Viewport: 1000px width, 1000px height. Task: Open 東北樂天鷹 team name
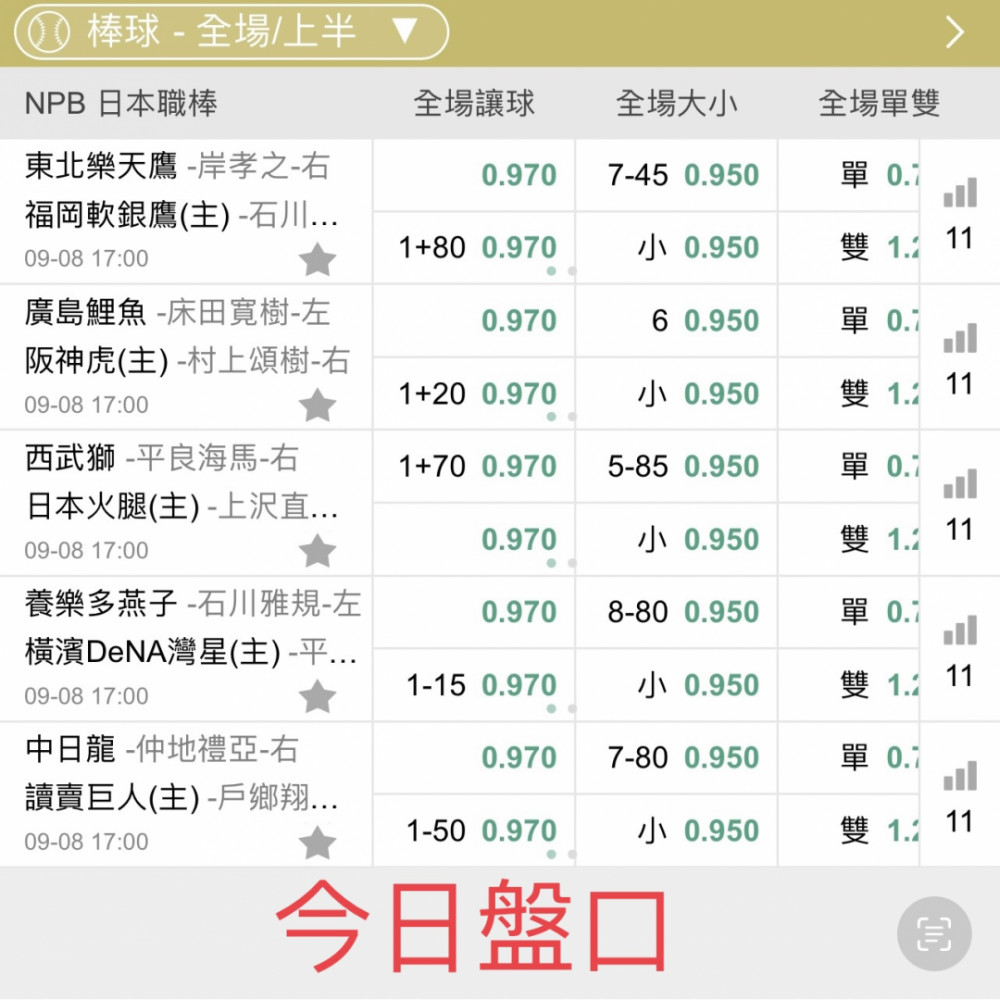click(x=101, y=166)
